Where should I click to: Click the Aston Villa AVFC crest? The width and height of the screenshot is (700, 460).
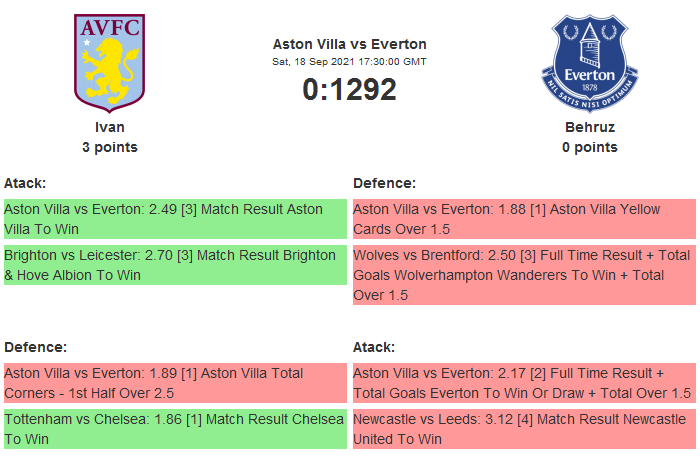click(x=110, y=62)
